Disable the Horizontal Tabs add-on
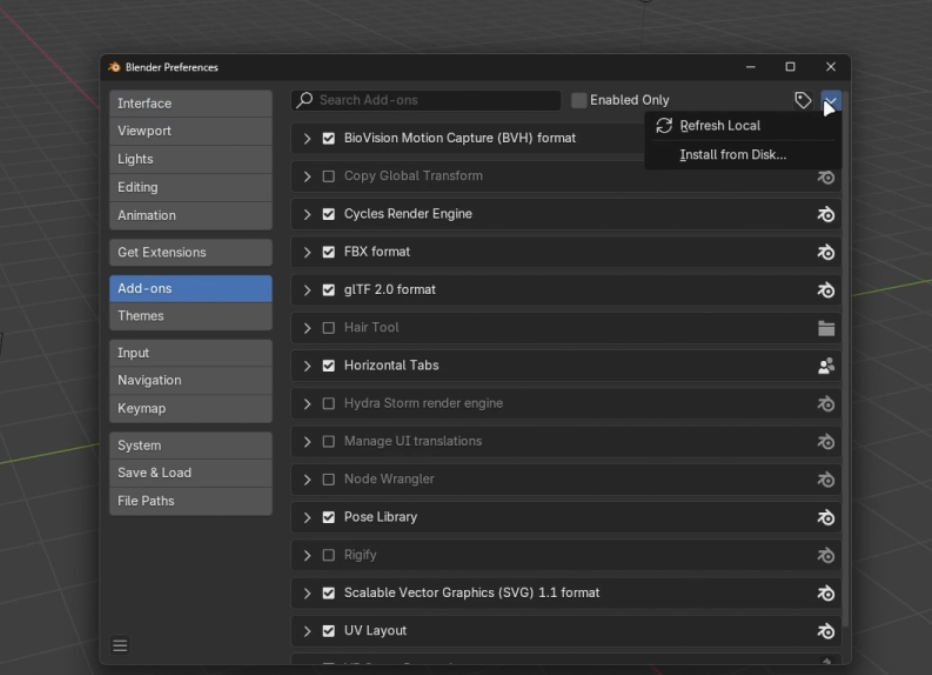This screenshot has width=932, height=675. [329, 365]
